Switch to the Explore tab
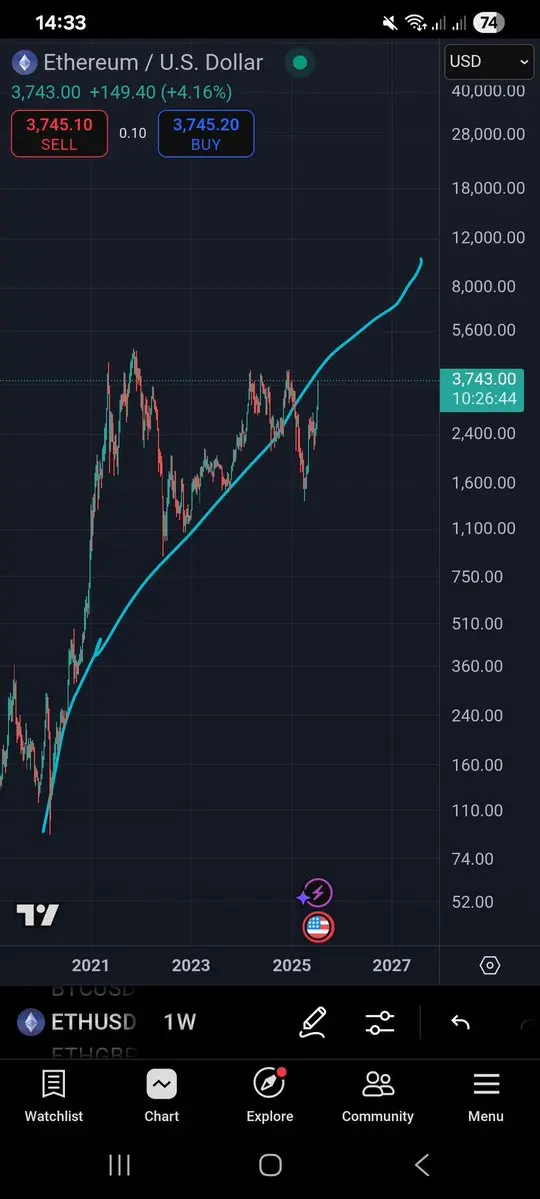 click(x=269, y=1096)
